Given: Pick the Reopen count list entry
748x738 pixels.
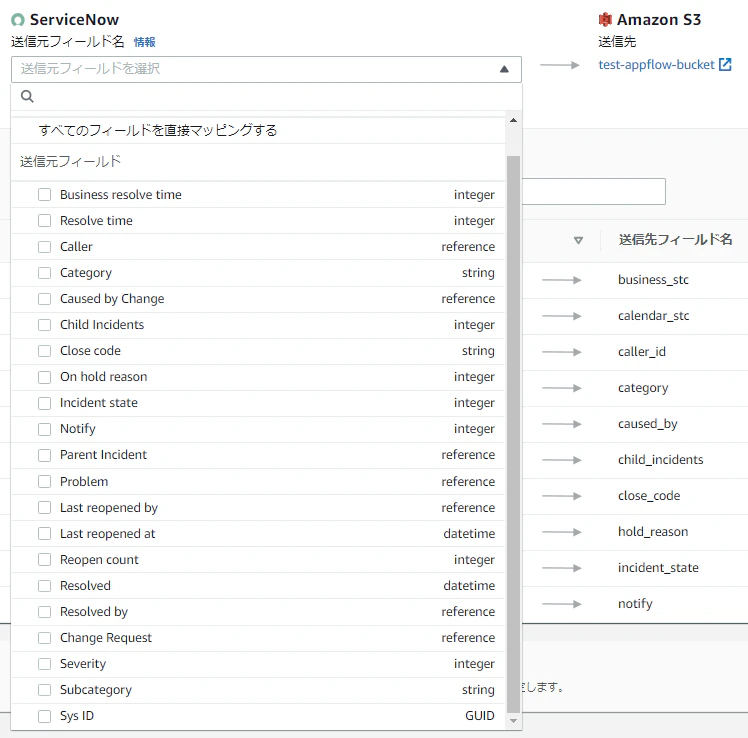Looking at the screenshot, I should click(x=258, y=560).
